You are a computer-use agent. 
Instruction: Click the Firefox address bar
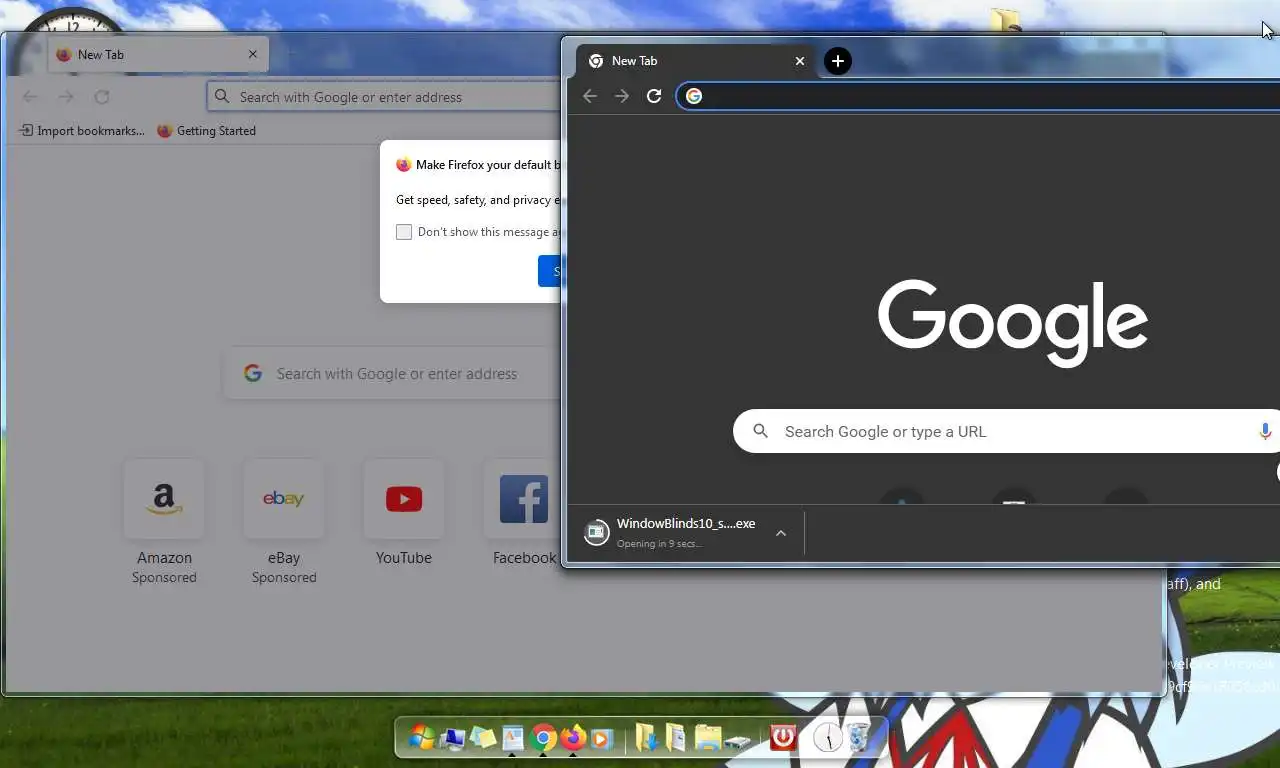[384, 97]
